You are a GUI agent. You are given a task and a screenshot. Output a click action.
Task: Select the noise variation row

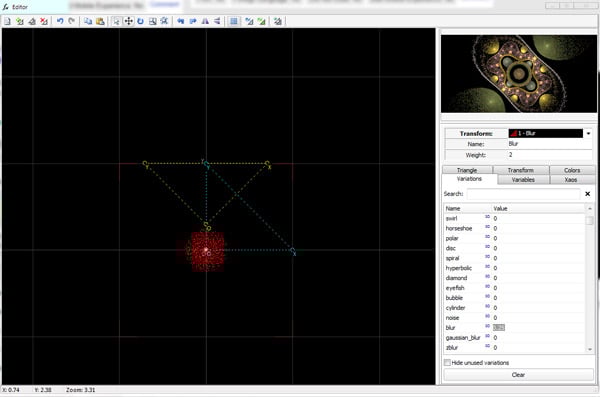point(515,318)
